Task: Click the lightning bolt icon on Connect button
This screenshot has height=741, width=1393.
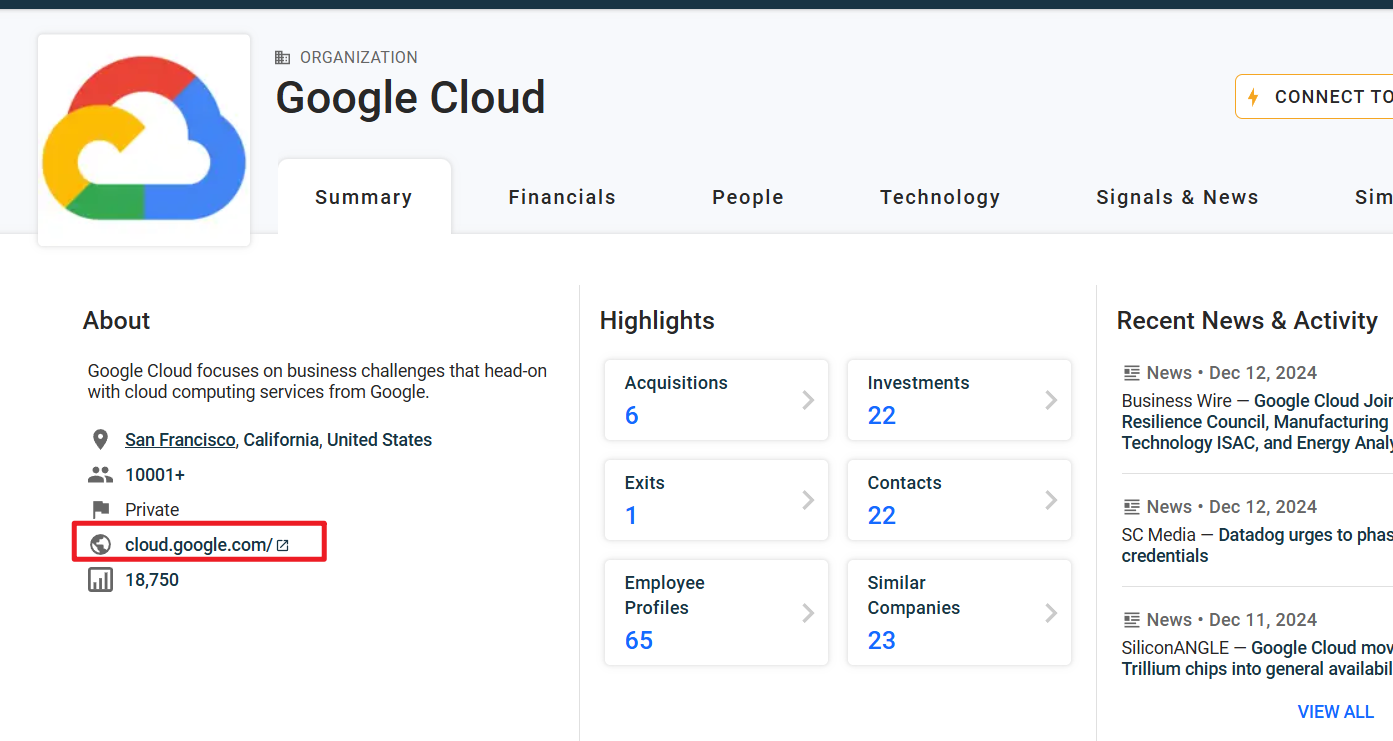Action: tap(1253, 97)
